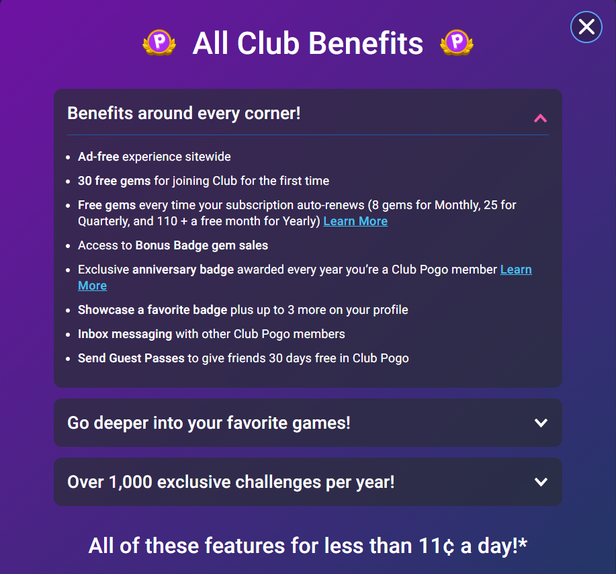Open Learn More link about subscription auto-renew gems
The height and width of the screenshot is (574, 616).
click(356, 221)
